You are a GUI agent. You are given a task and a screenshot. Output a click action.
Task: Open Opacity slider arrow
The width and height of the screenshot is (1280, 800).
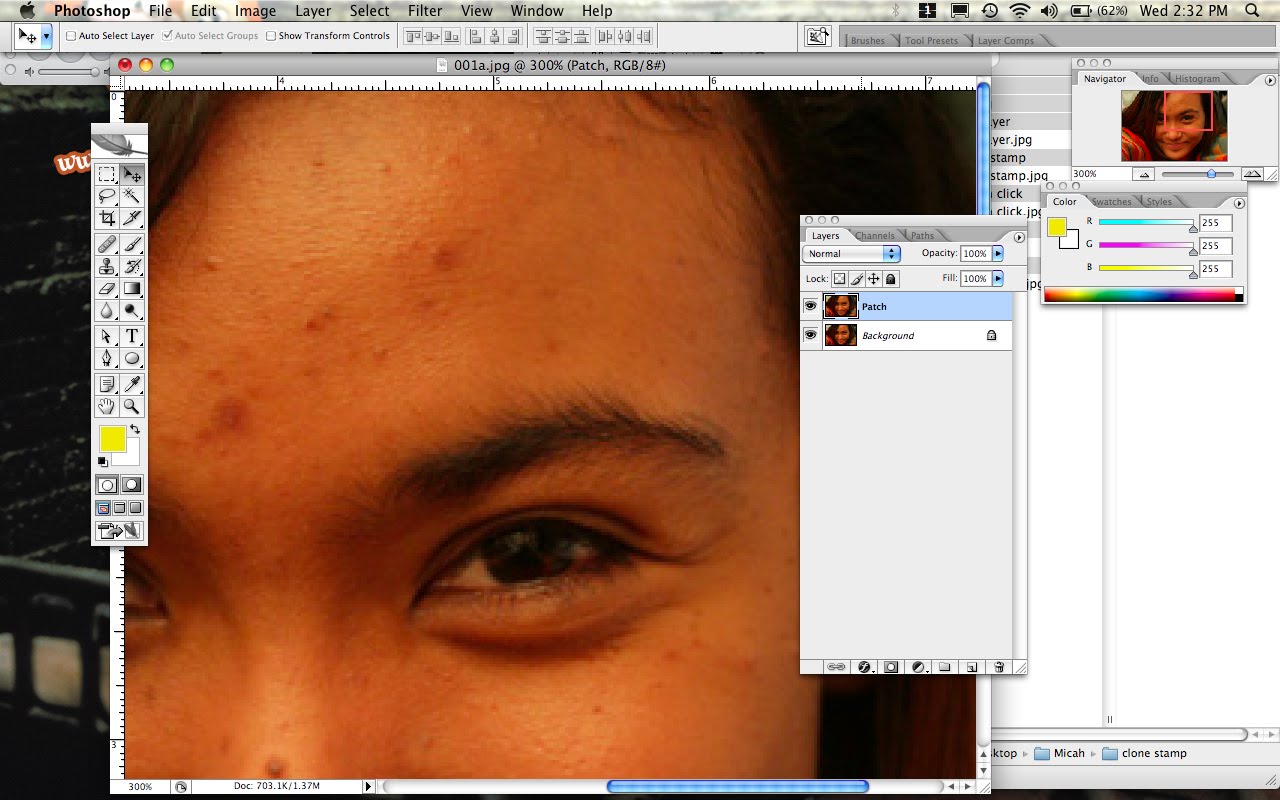click(998, 254)
